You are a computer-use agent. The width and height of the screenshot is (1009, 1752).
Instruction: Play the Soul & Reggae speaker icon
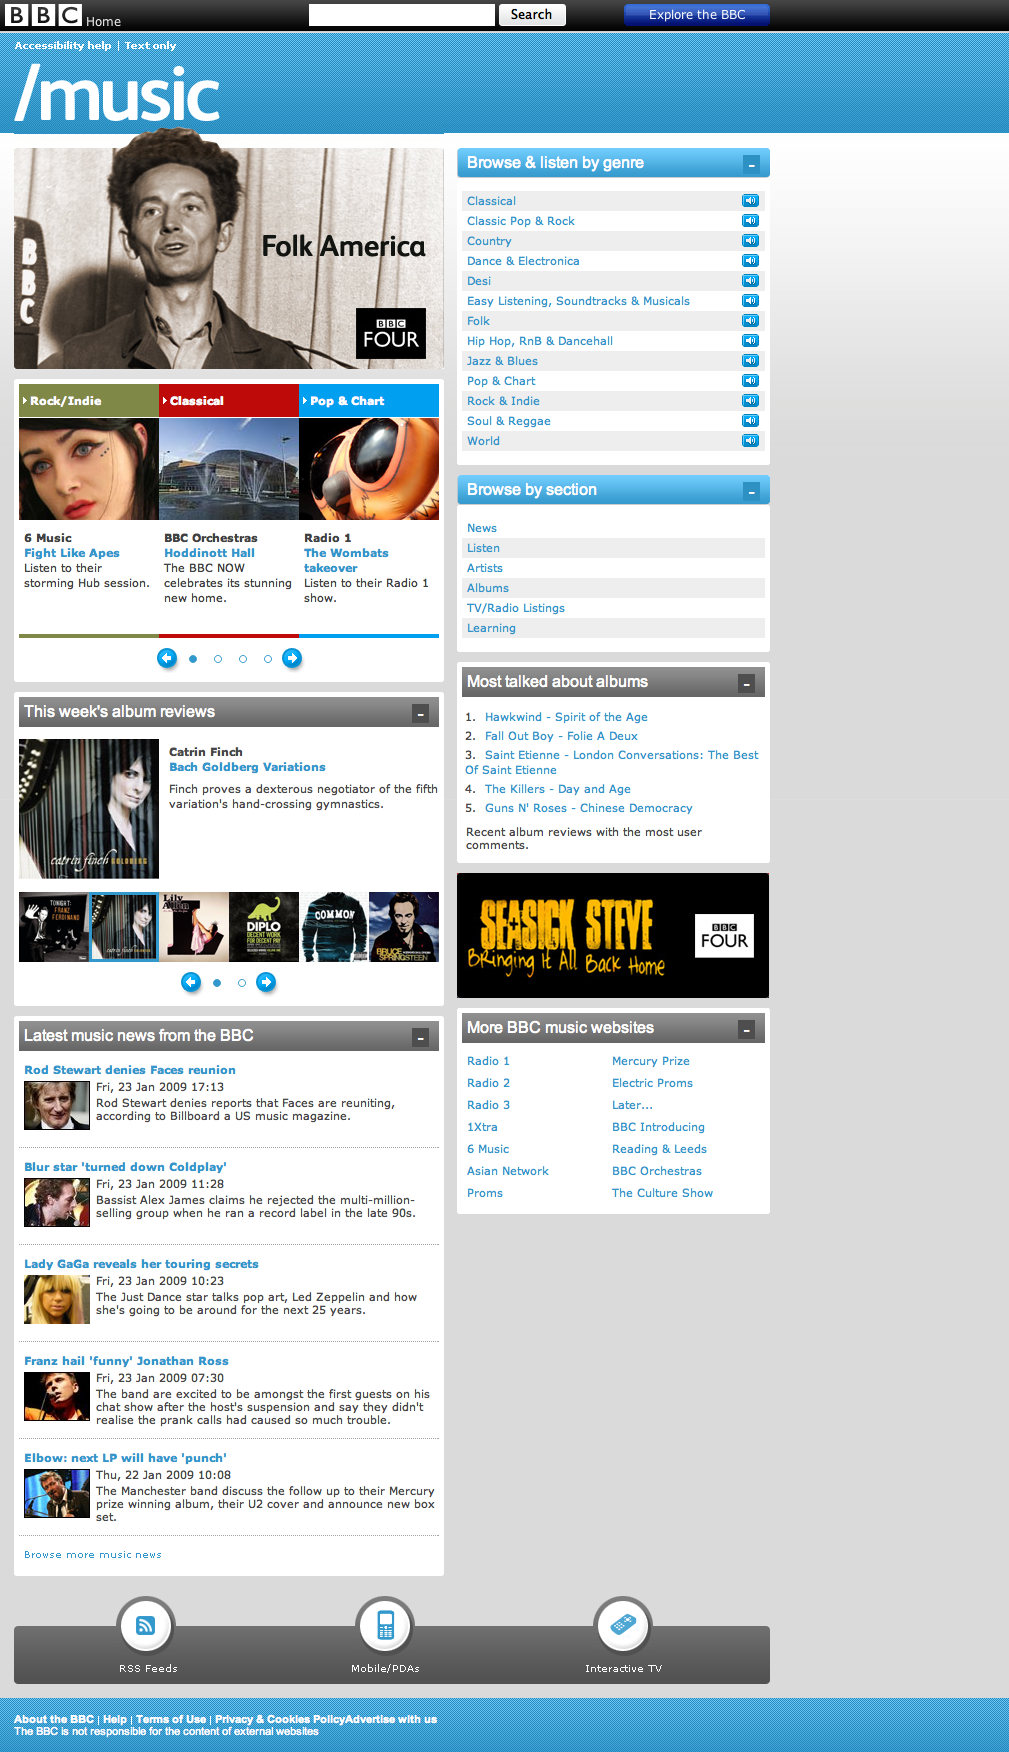[750, 421]
